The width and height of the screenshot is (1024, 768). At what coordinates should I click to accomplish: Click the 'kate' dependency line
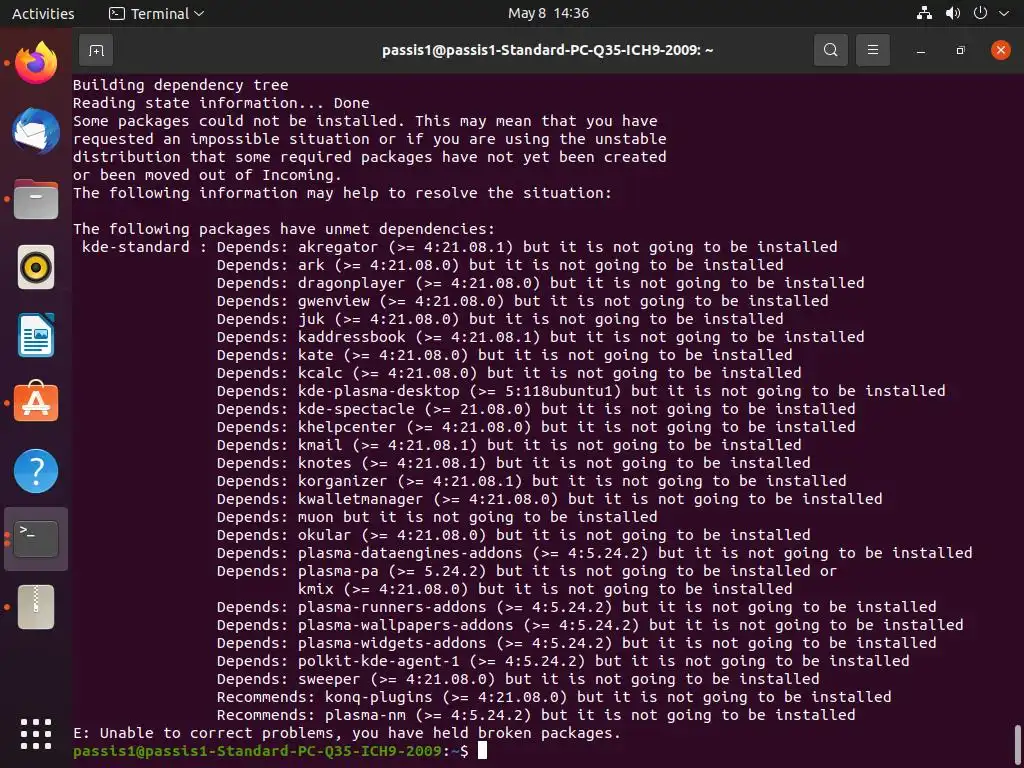[x=505, y=355]
